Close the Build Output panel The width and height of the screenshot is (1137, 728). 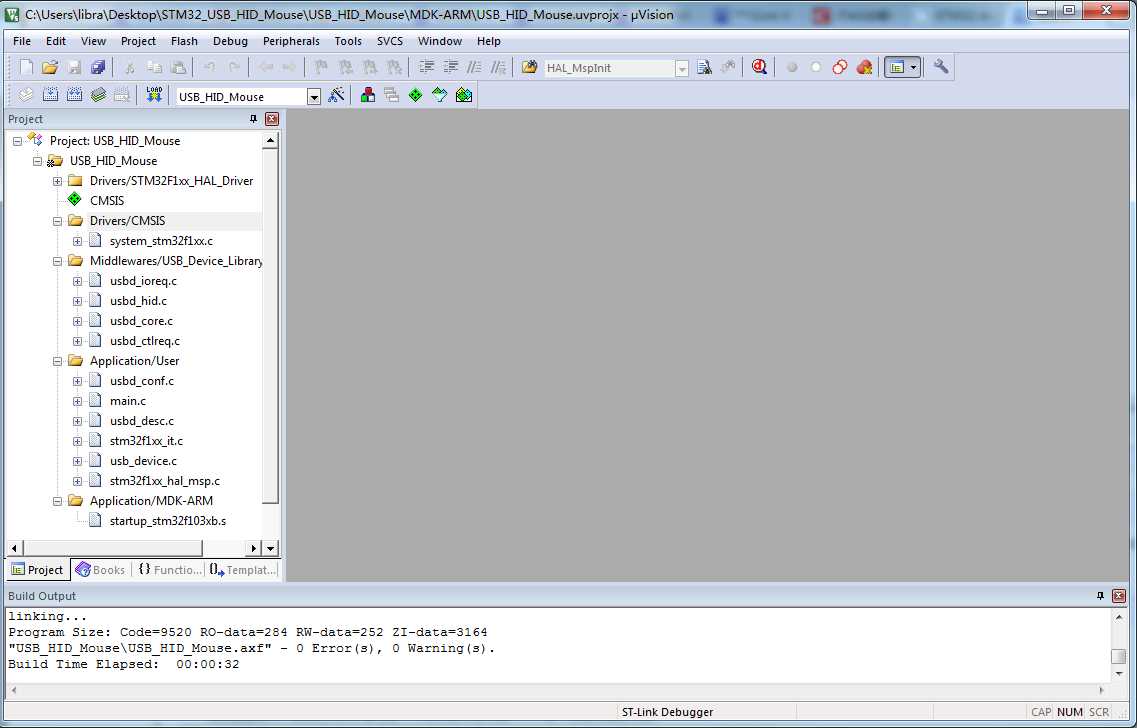[1119, 596]
